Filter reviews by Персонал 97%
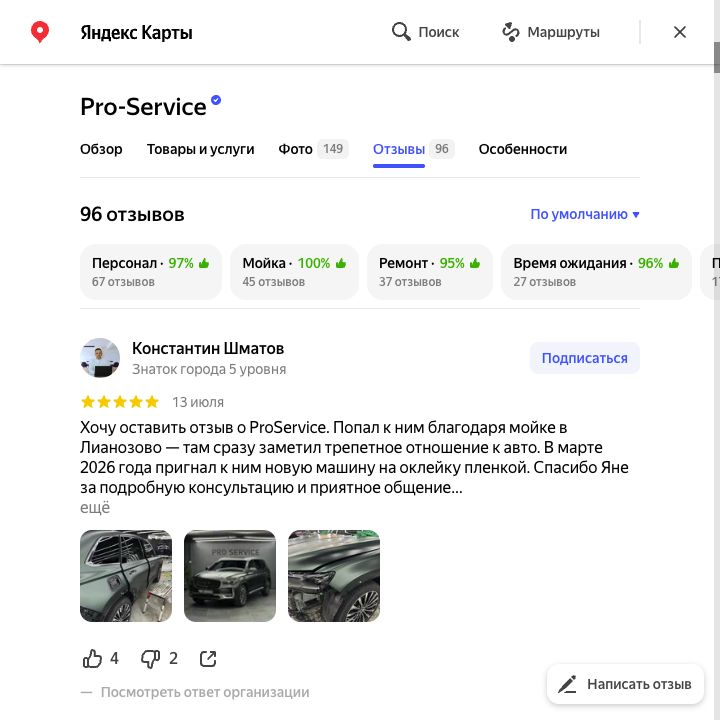 151,272
